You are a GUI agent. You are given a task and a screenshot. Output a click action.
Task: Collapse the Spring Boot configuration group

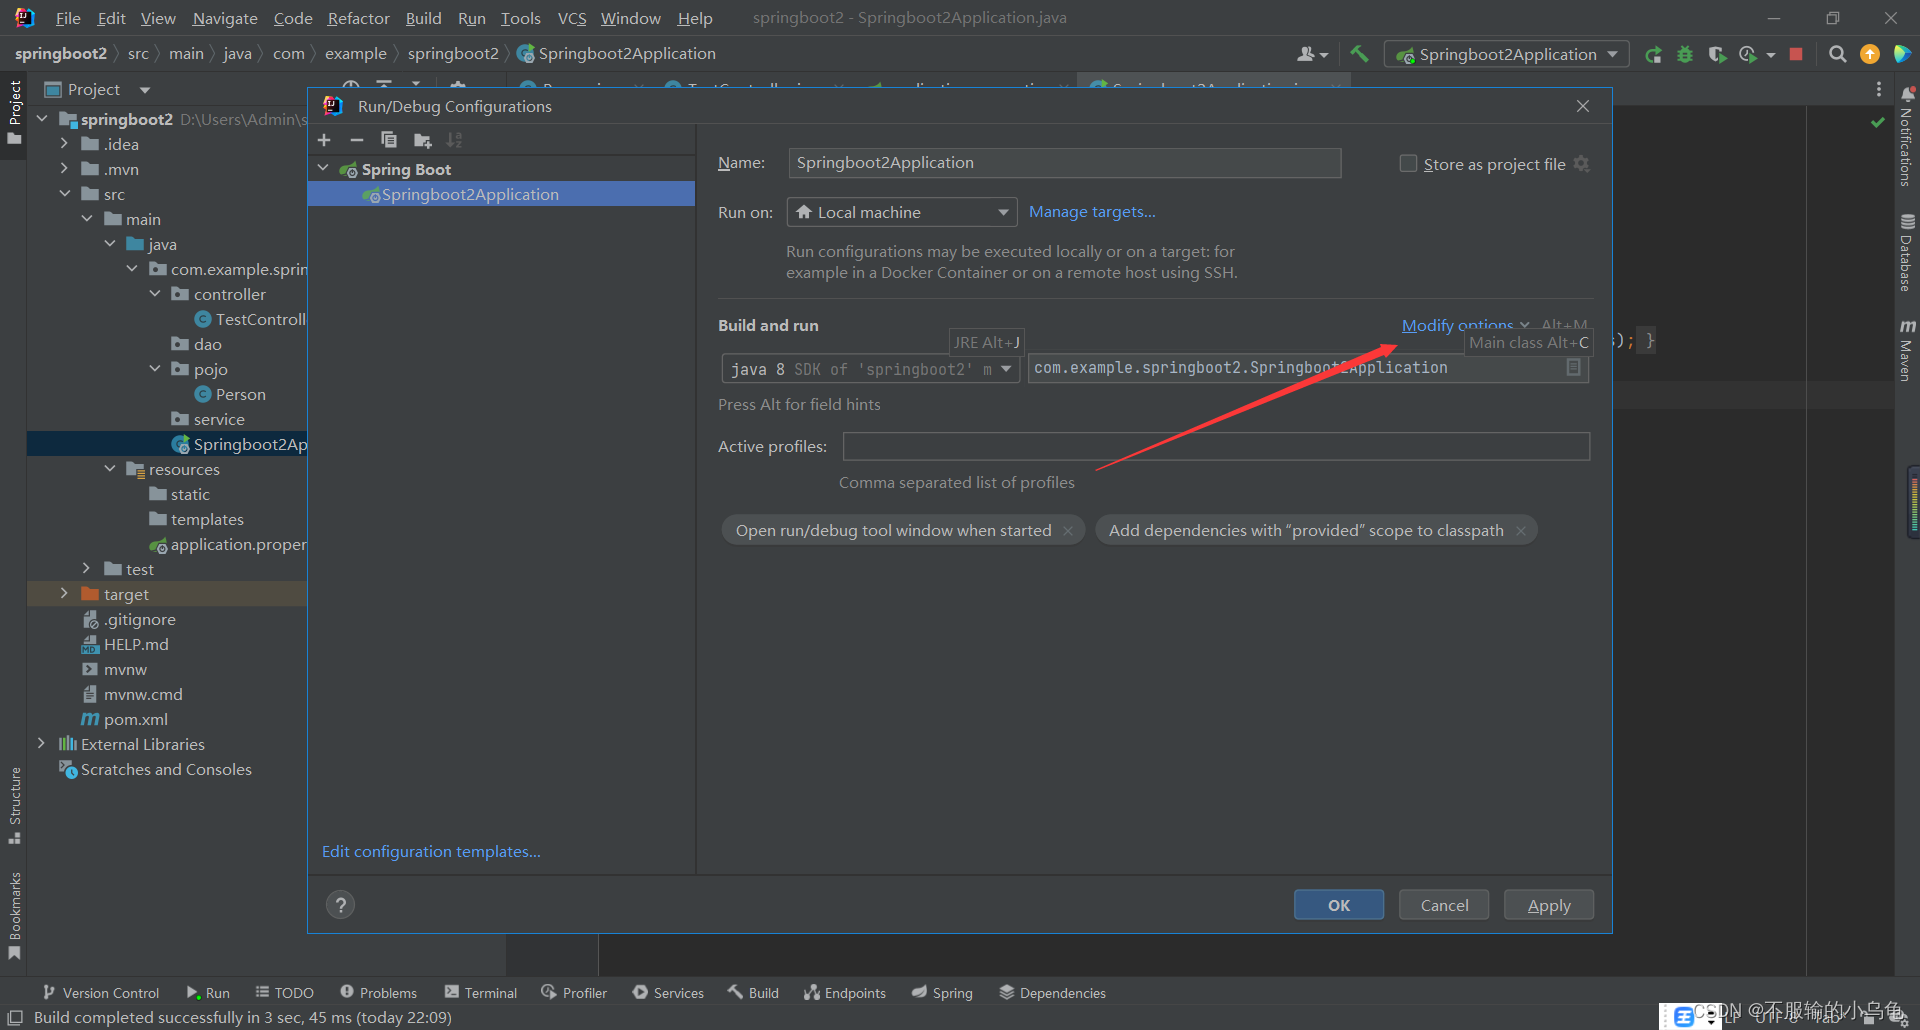(x=323, y=168)
